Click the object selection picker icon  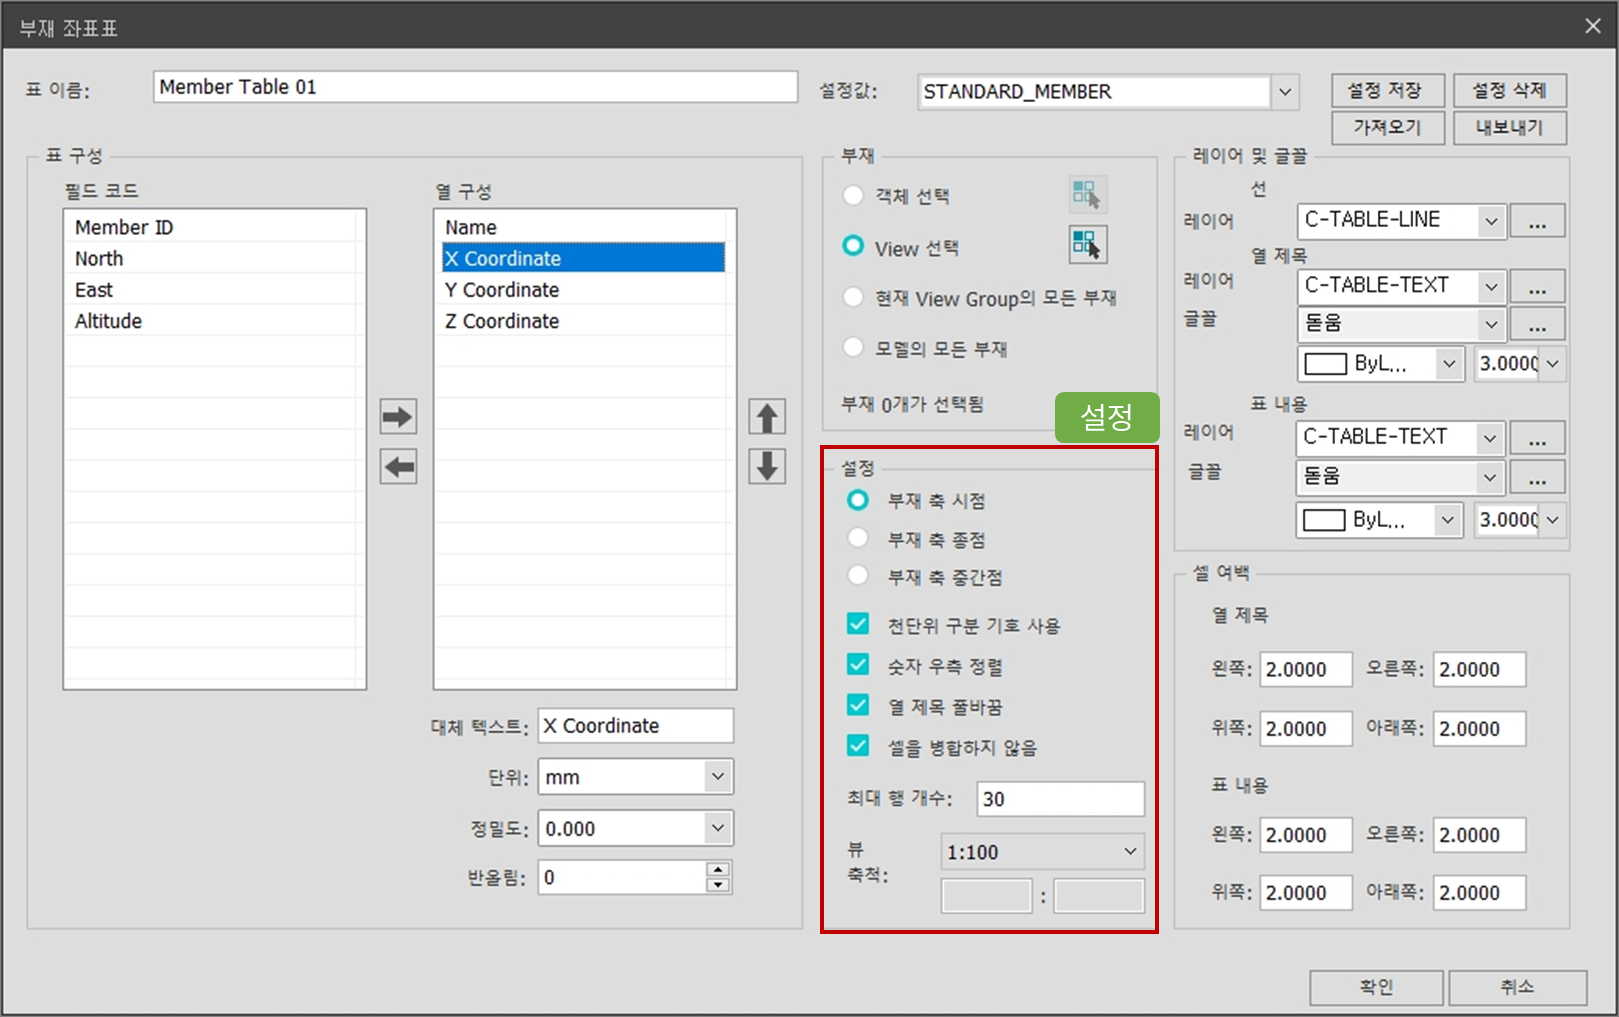point(1086,194)
